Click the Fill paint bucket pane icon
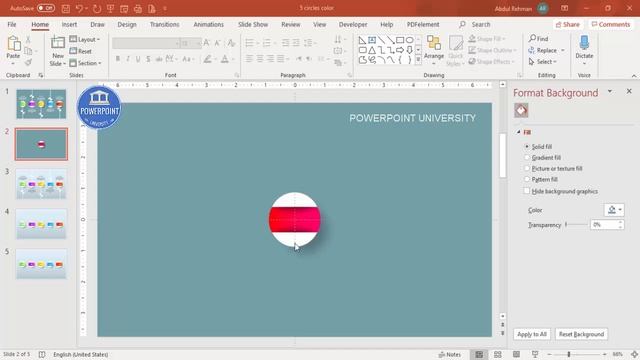The height and width of the screenshot is (360, 640). (x=521, y=110)
